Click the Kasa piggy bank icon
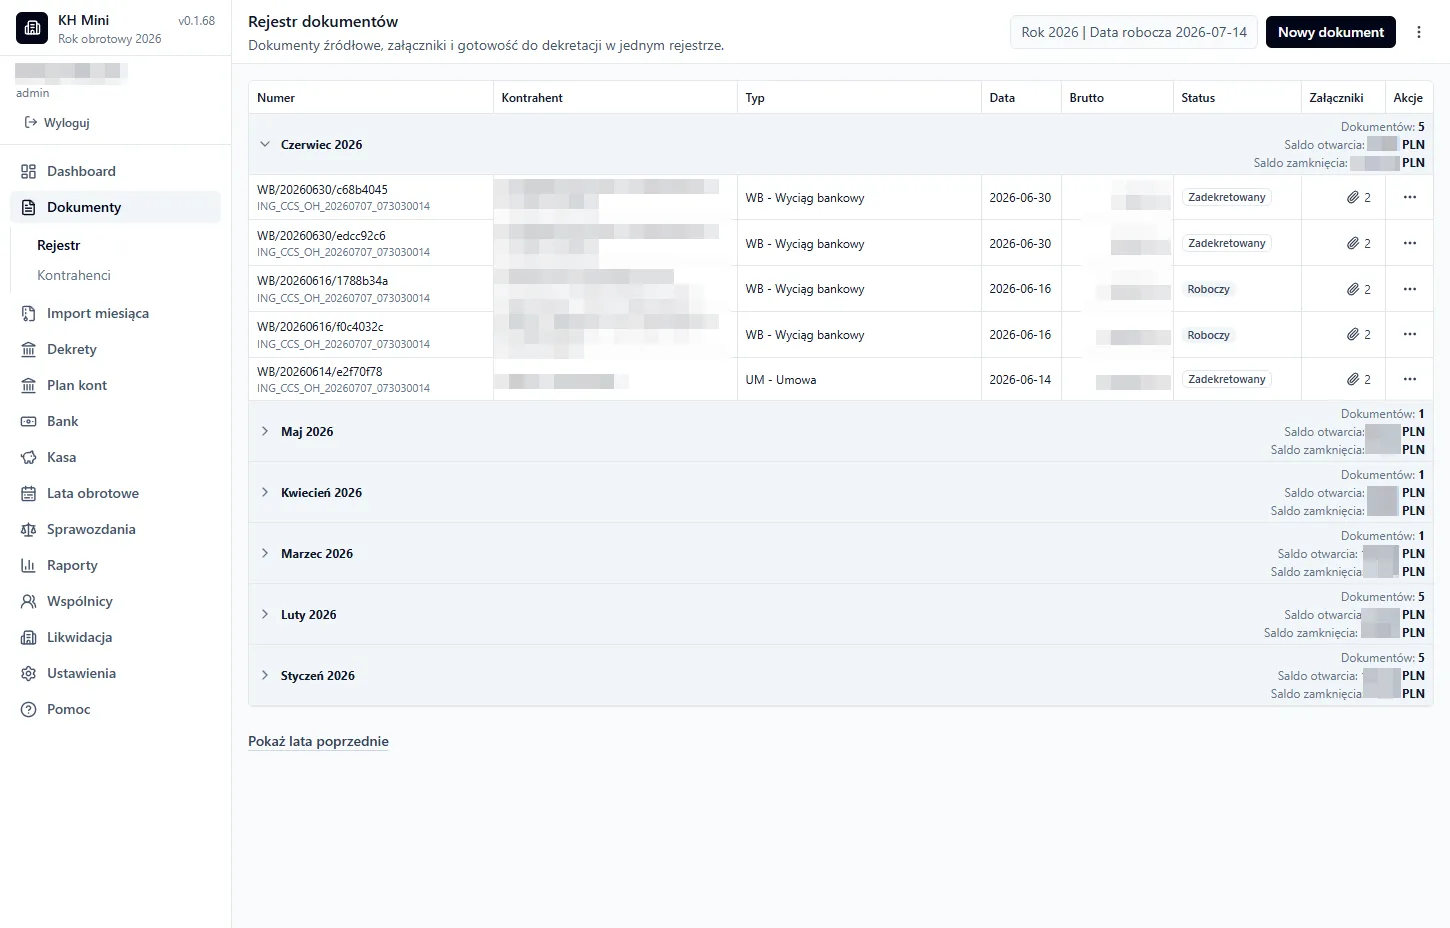Viewport: 1450px width, 928px height. [x=28, y=457]
